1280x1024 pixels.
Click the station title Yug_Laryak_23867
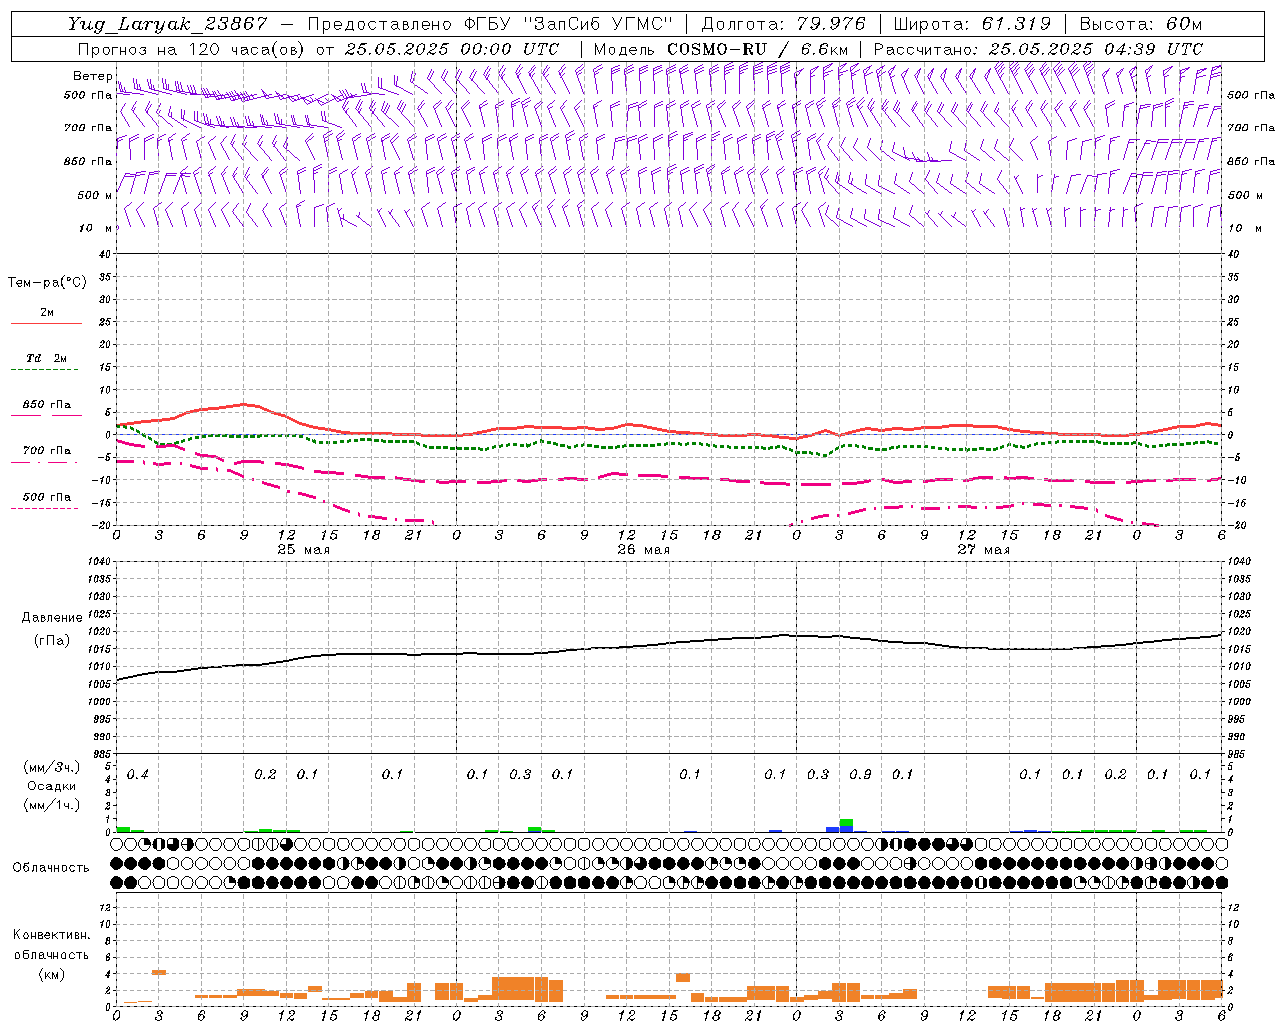click(x=167, y=24)
